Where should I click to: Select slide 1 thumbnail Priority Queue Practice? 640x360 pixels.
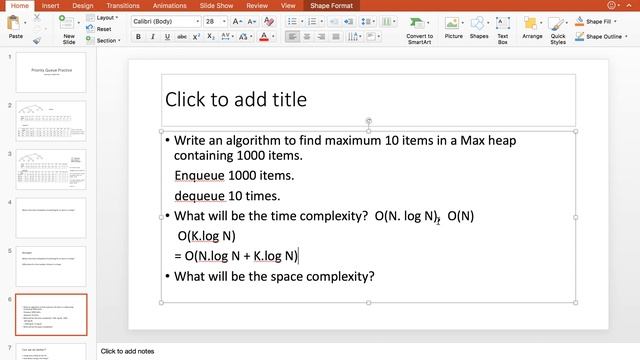(x=51, y=72)
